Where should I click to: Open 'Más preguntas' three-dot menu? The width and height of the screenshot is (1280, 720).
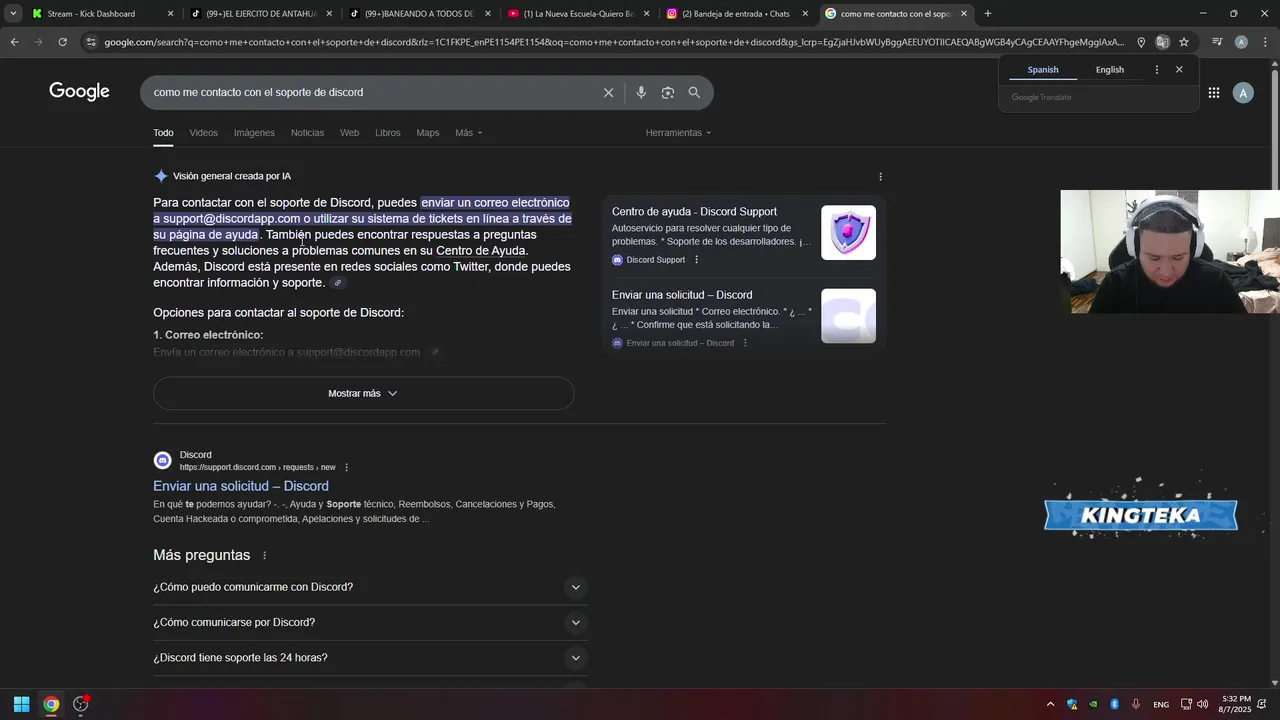(265, 555)
